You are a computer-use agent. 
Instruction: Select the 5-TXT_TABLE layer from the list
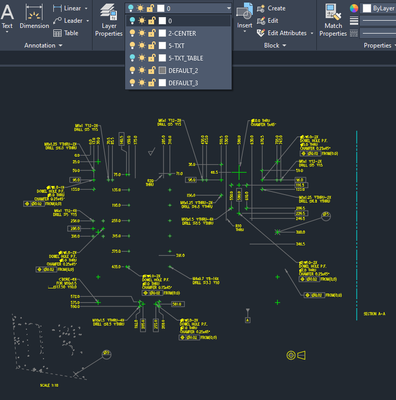click(x=179, y=58)
